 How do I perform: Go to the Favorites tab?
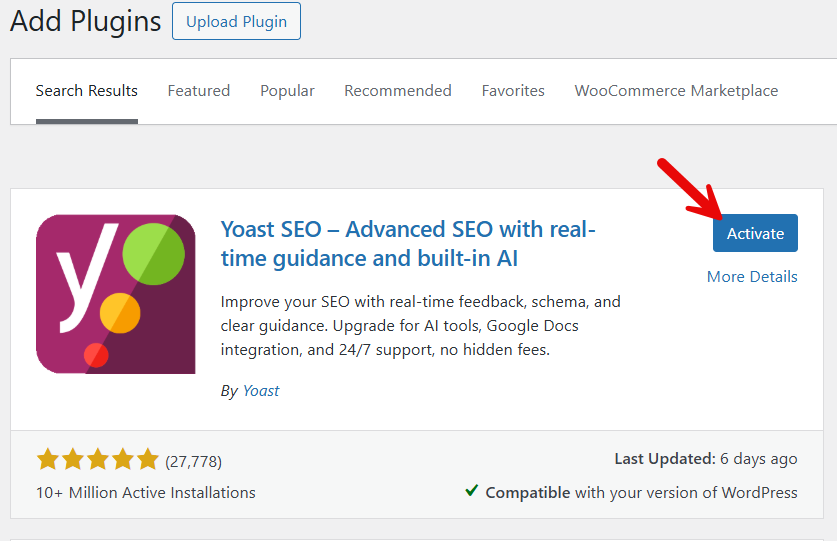[513, 91]
